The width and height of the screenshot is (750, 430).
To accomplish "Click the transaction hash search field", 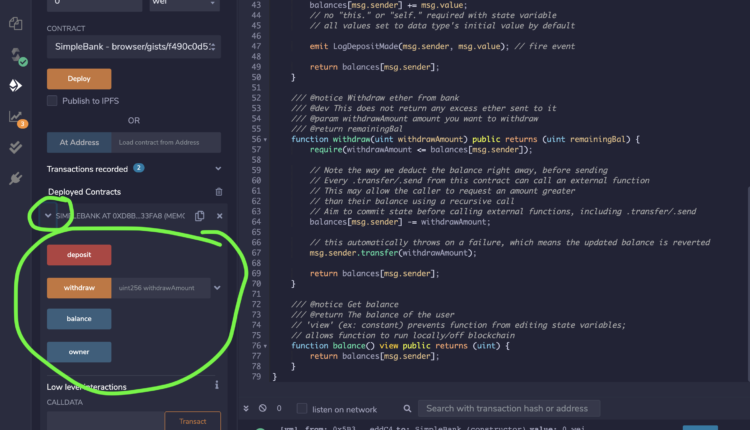I will [x=508, y=408].
